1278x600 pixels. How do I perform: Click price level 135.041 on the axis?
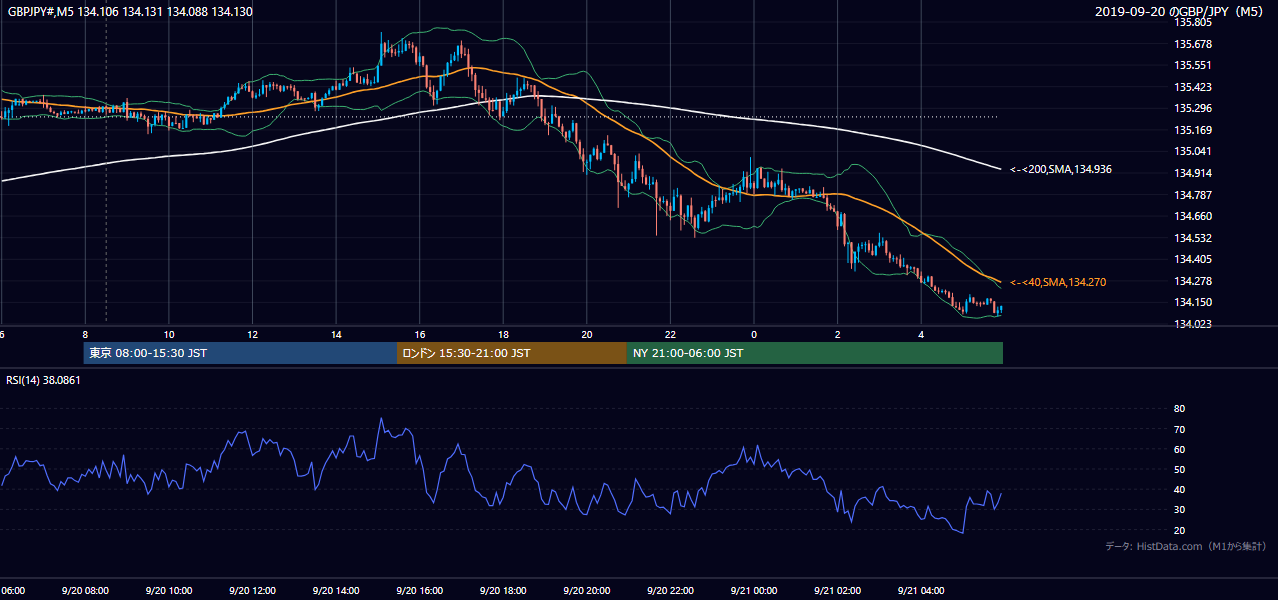click(1192, 152)
